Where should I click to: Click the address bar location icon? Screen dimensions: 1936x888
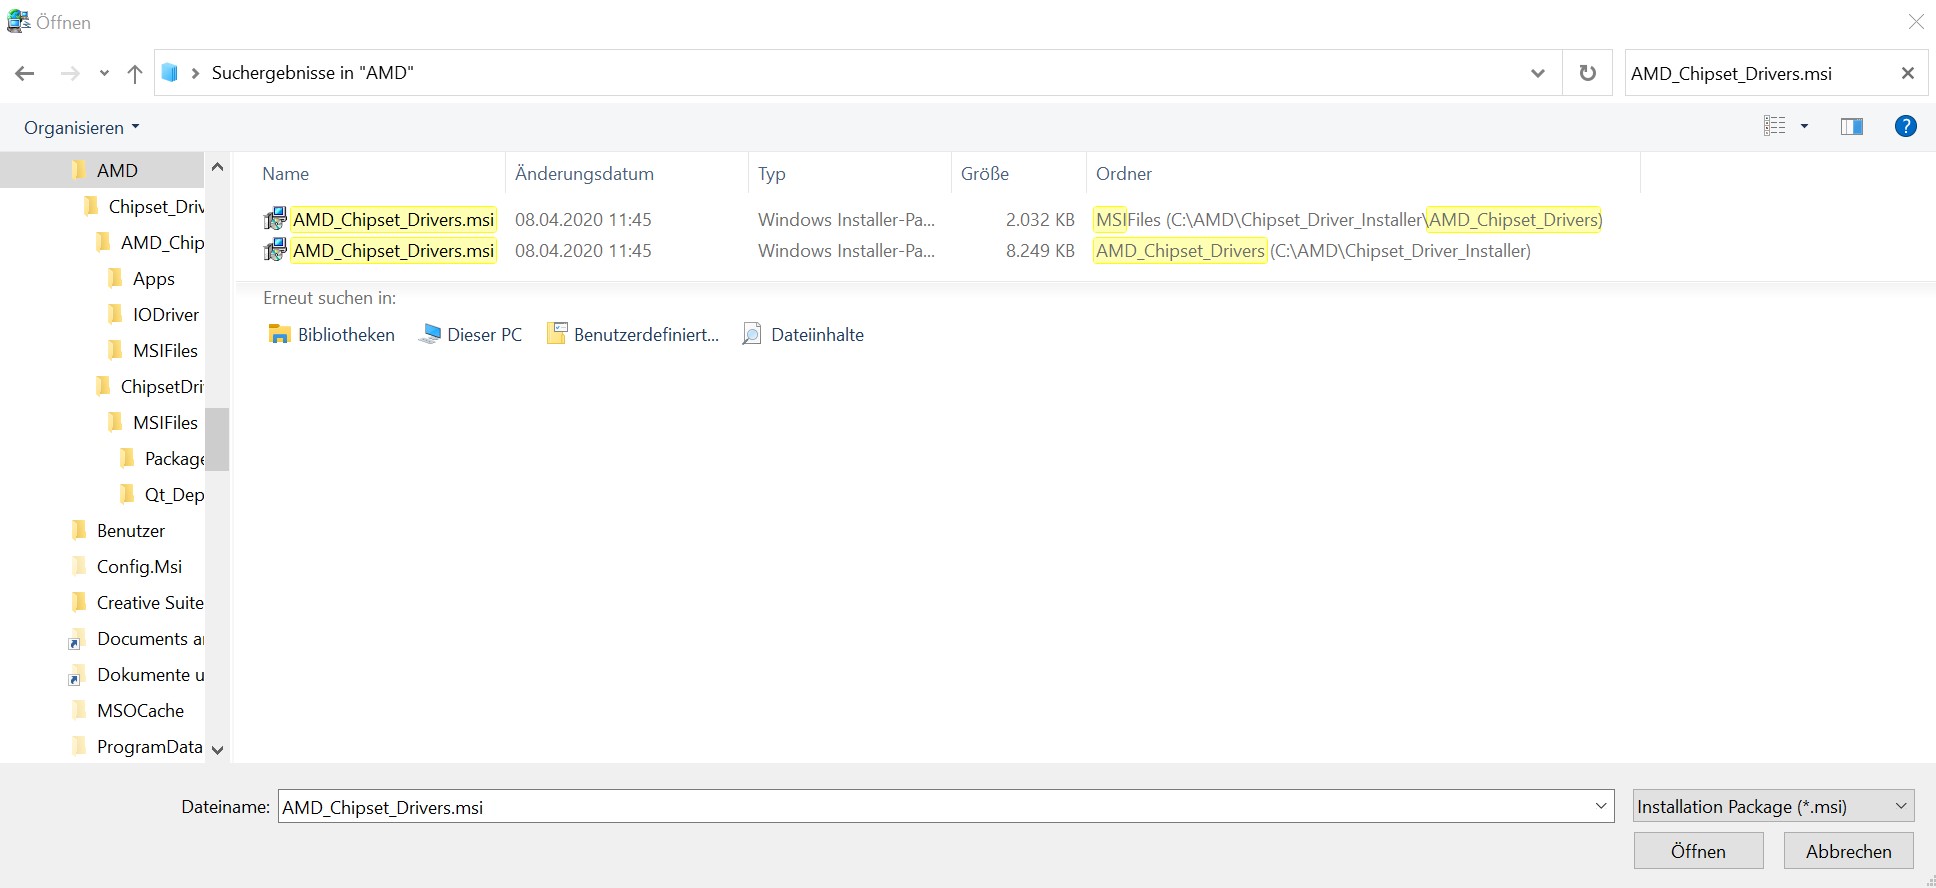pos(170,73)
